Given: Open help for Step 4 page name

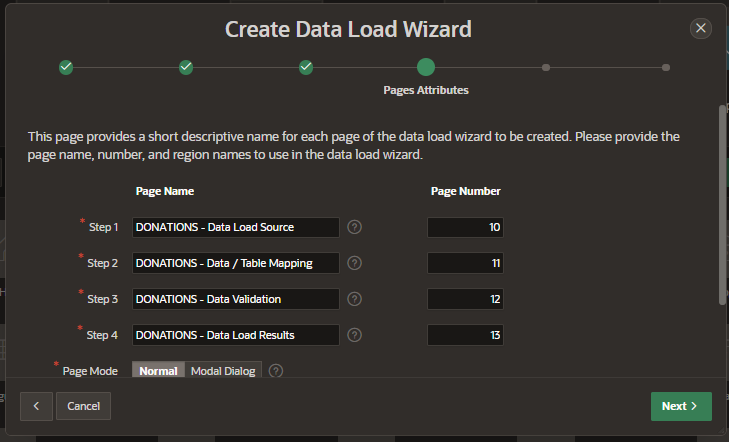Looking at the screenshot, I should click(x=354, y=335).
